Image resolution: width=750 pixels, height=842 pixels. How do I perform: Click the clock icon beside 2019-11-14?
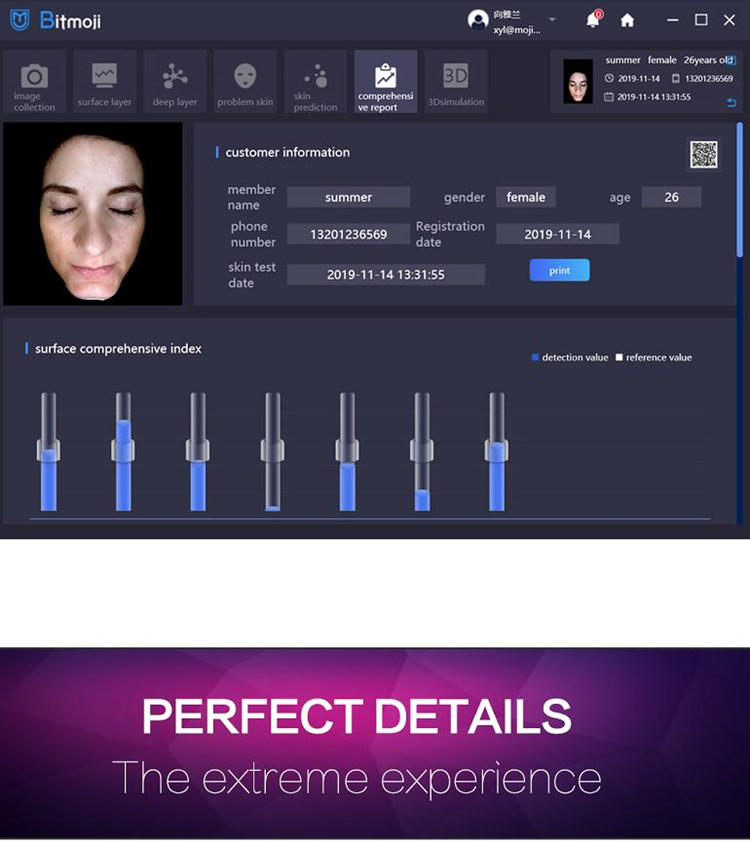coord(609,78)
